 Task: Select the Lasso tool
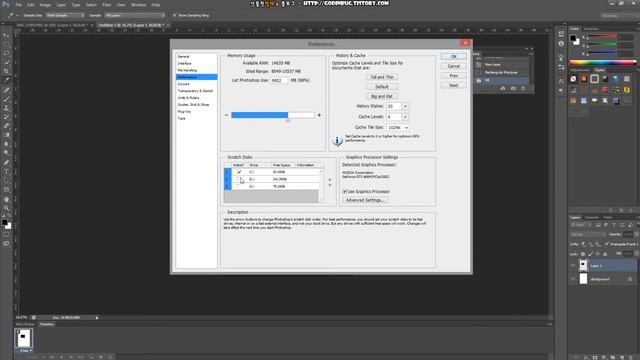point(6,53)
